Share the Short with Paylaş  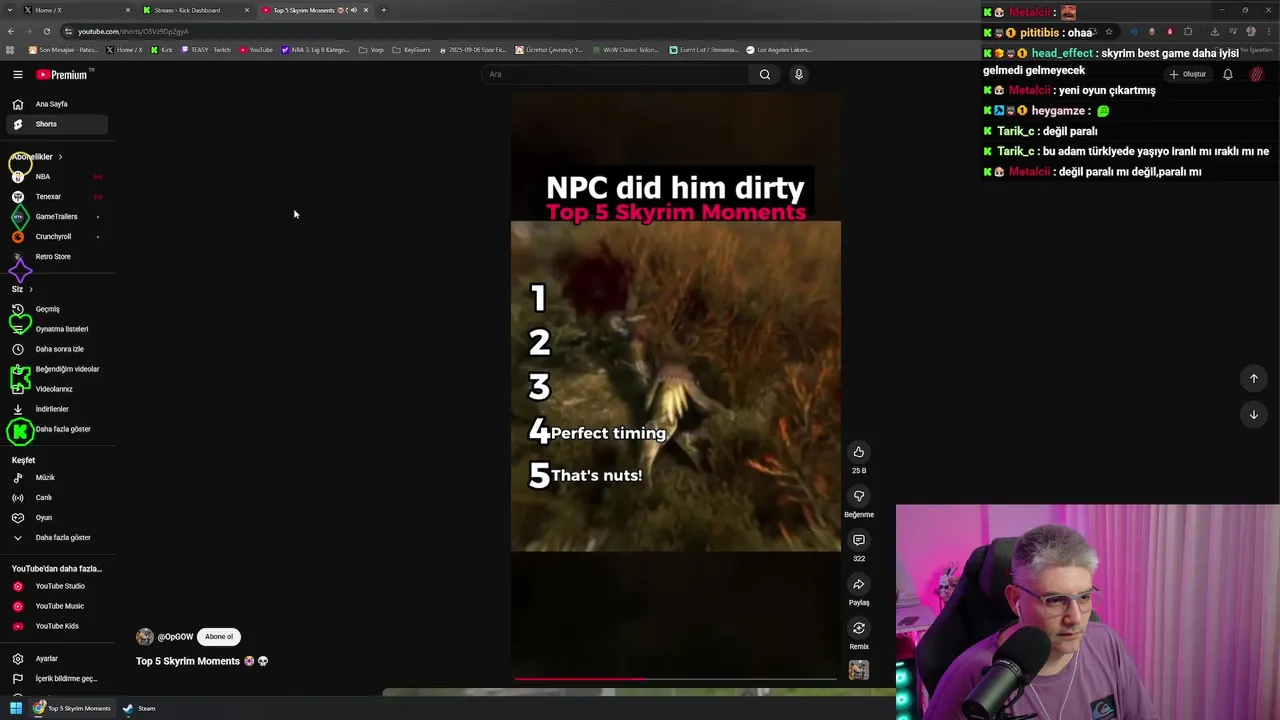click(x=859, y=584)
